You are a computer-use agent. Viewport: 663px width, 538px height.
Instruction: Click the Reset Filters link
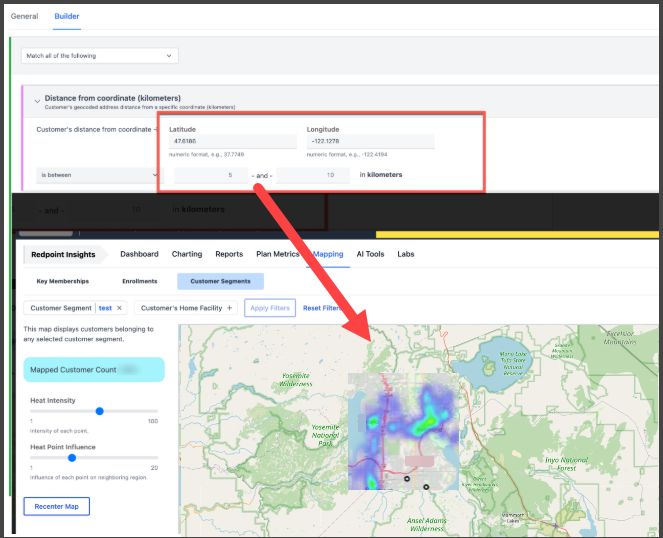click(x=325, y=308)
